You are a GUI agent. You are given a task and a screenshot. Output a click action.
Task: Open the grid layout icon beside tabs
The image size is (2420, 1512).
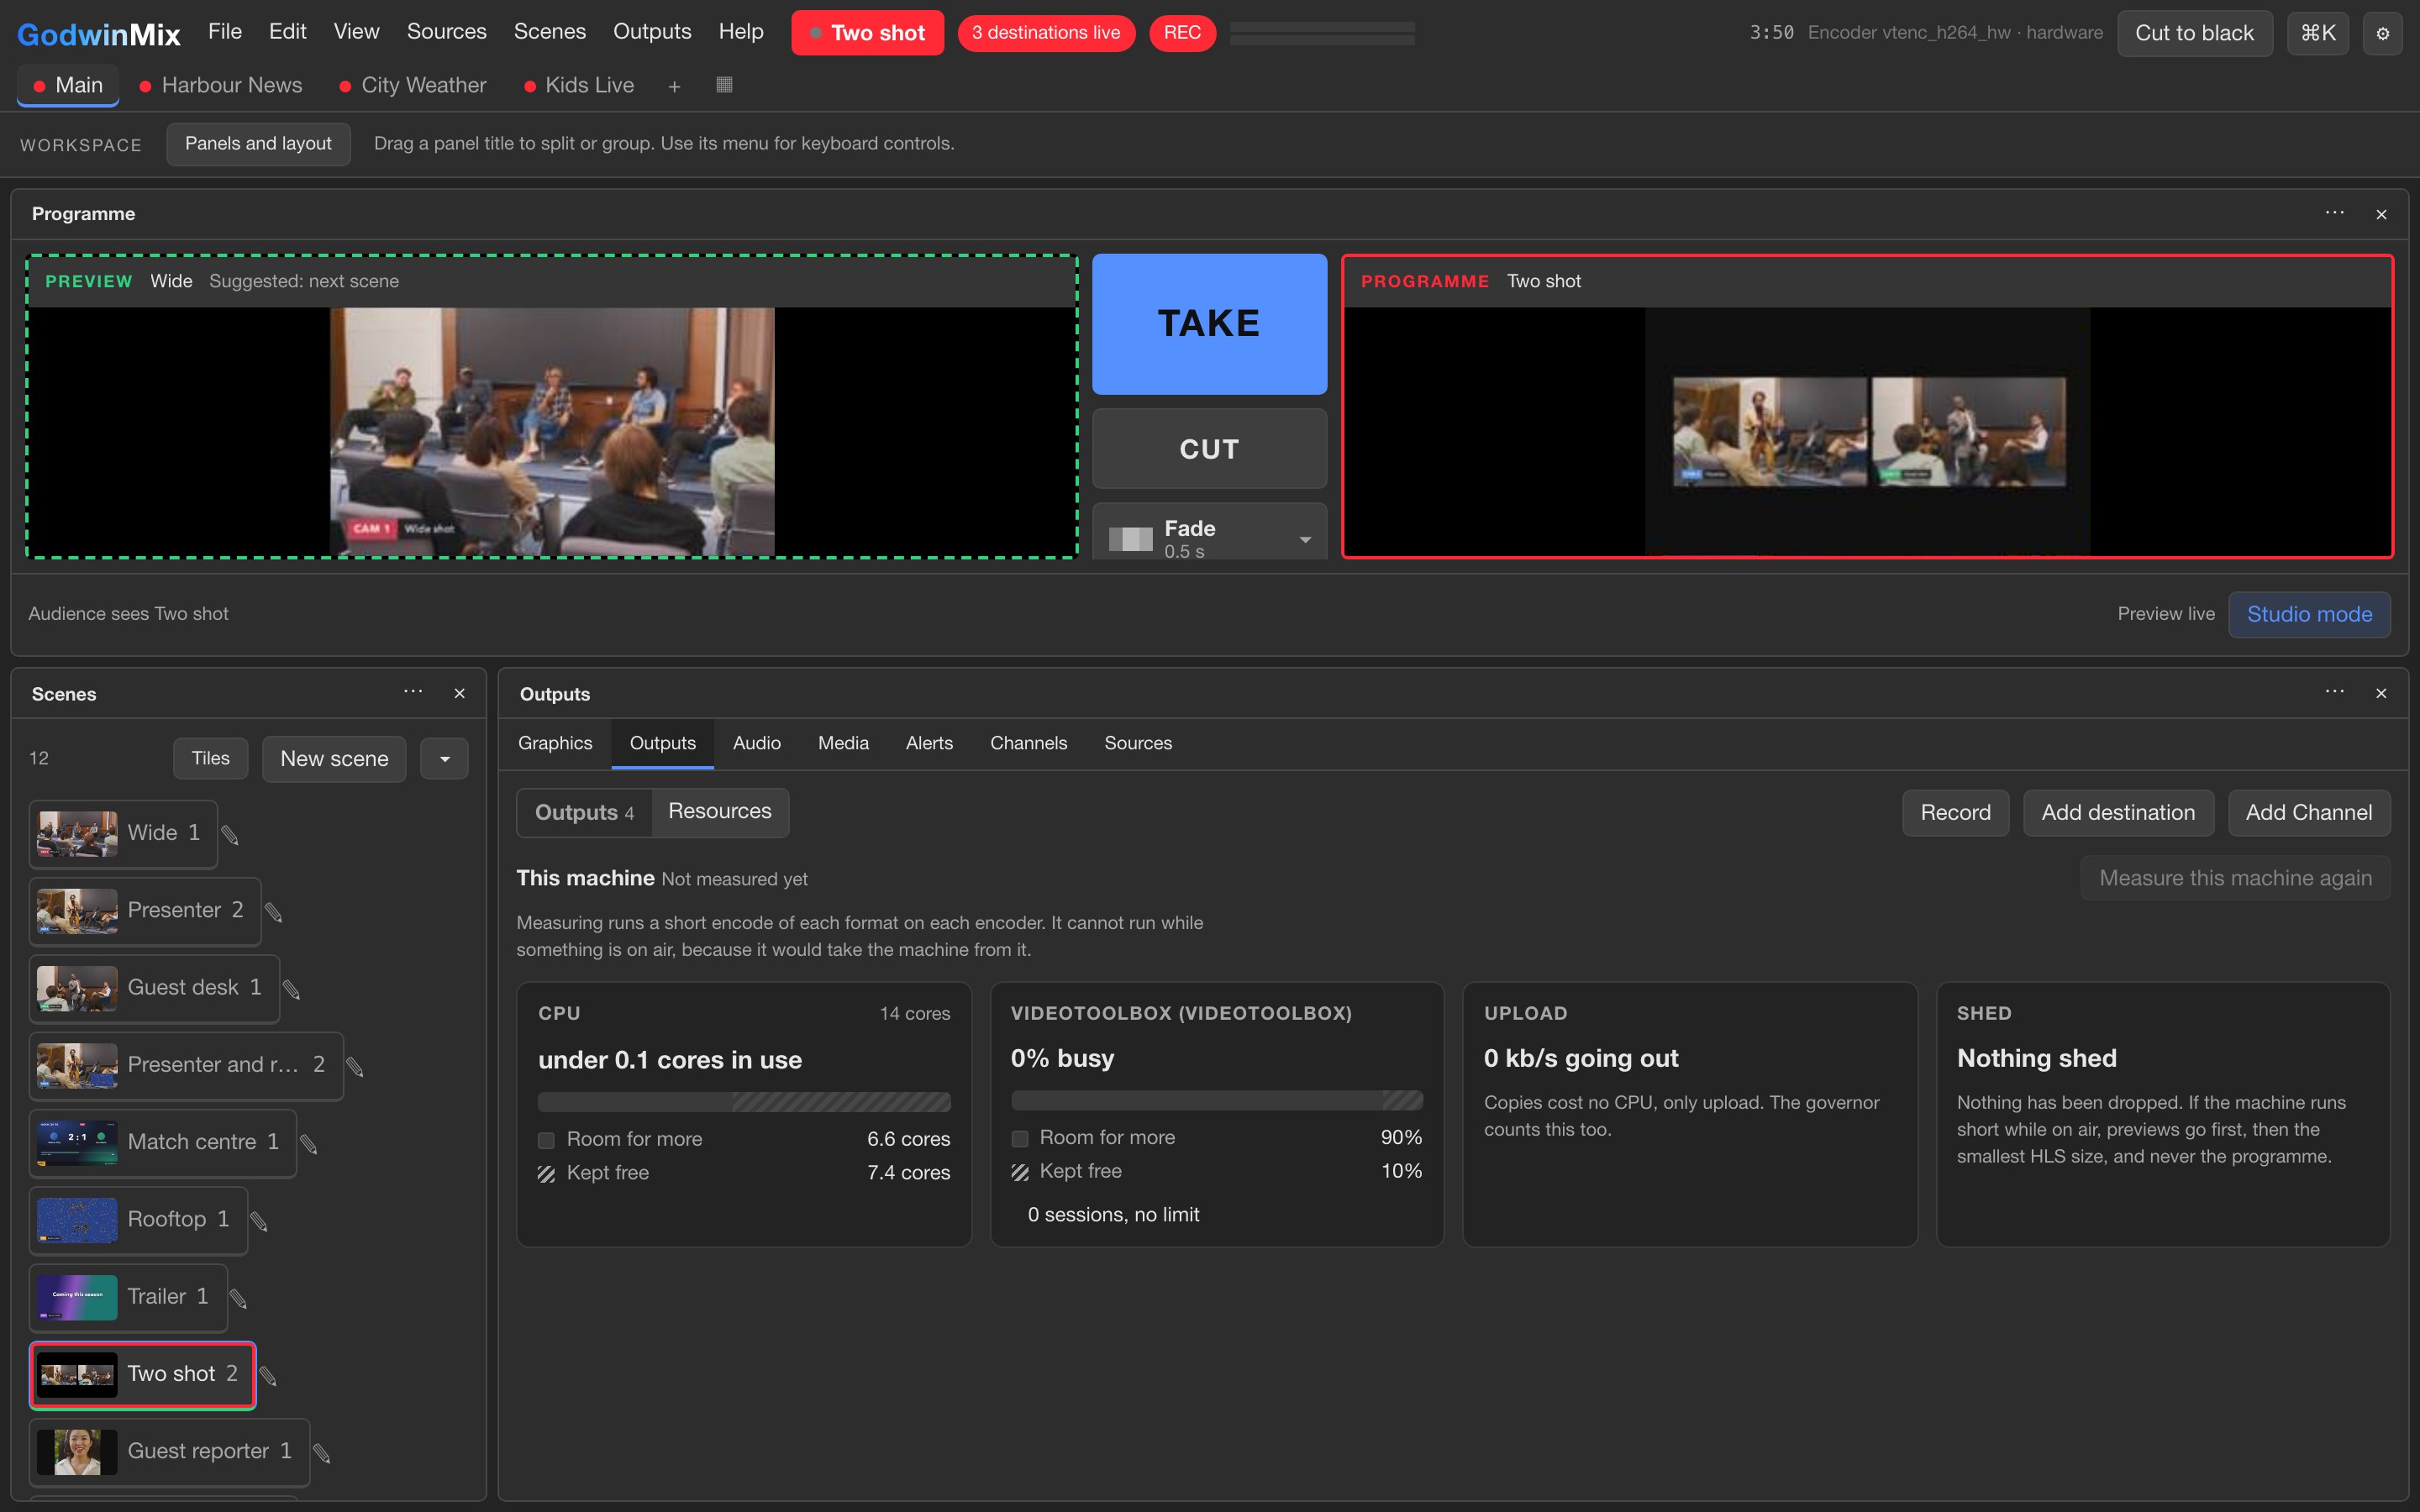724,85
